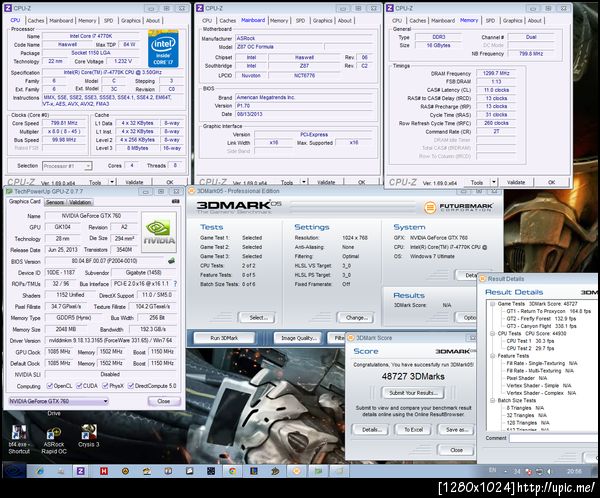The width and height of the screenshot is (600, 498).
Task: Click To Excel button in score dialog
Action: [x=413, y=429]
